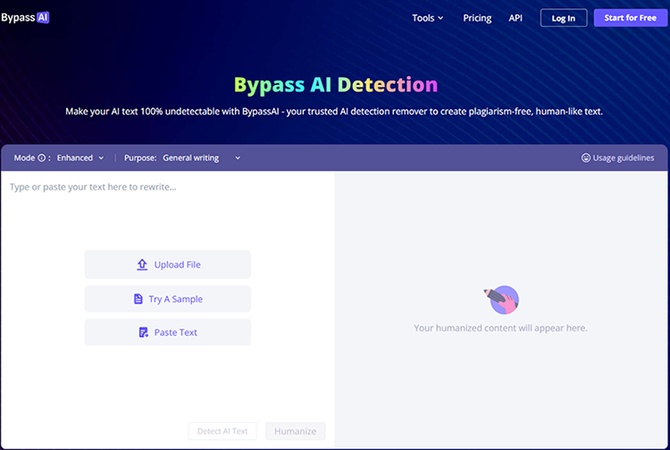
Task: Click the Paste Text clipboard icon
Action: [144, 332]
